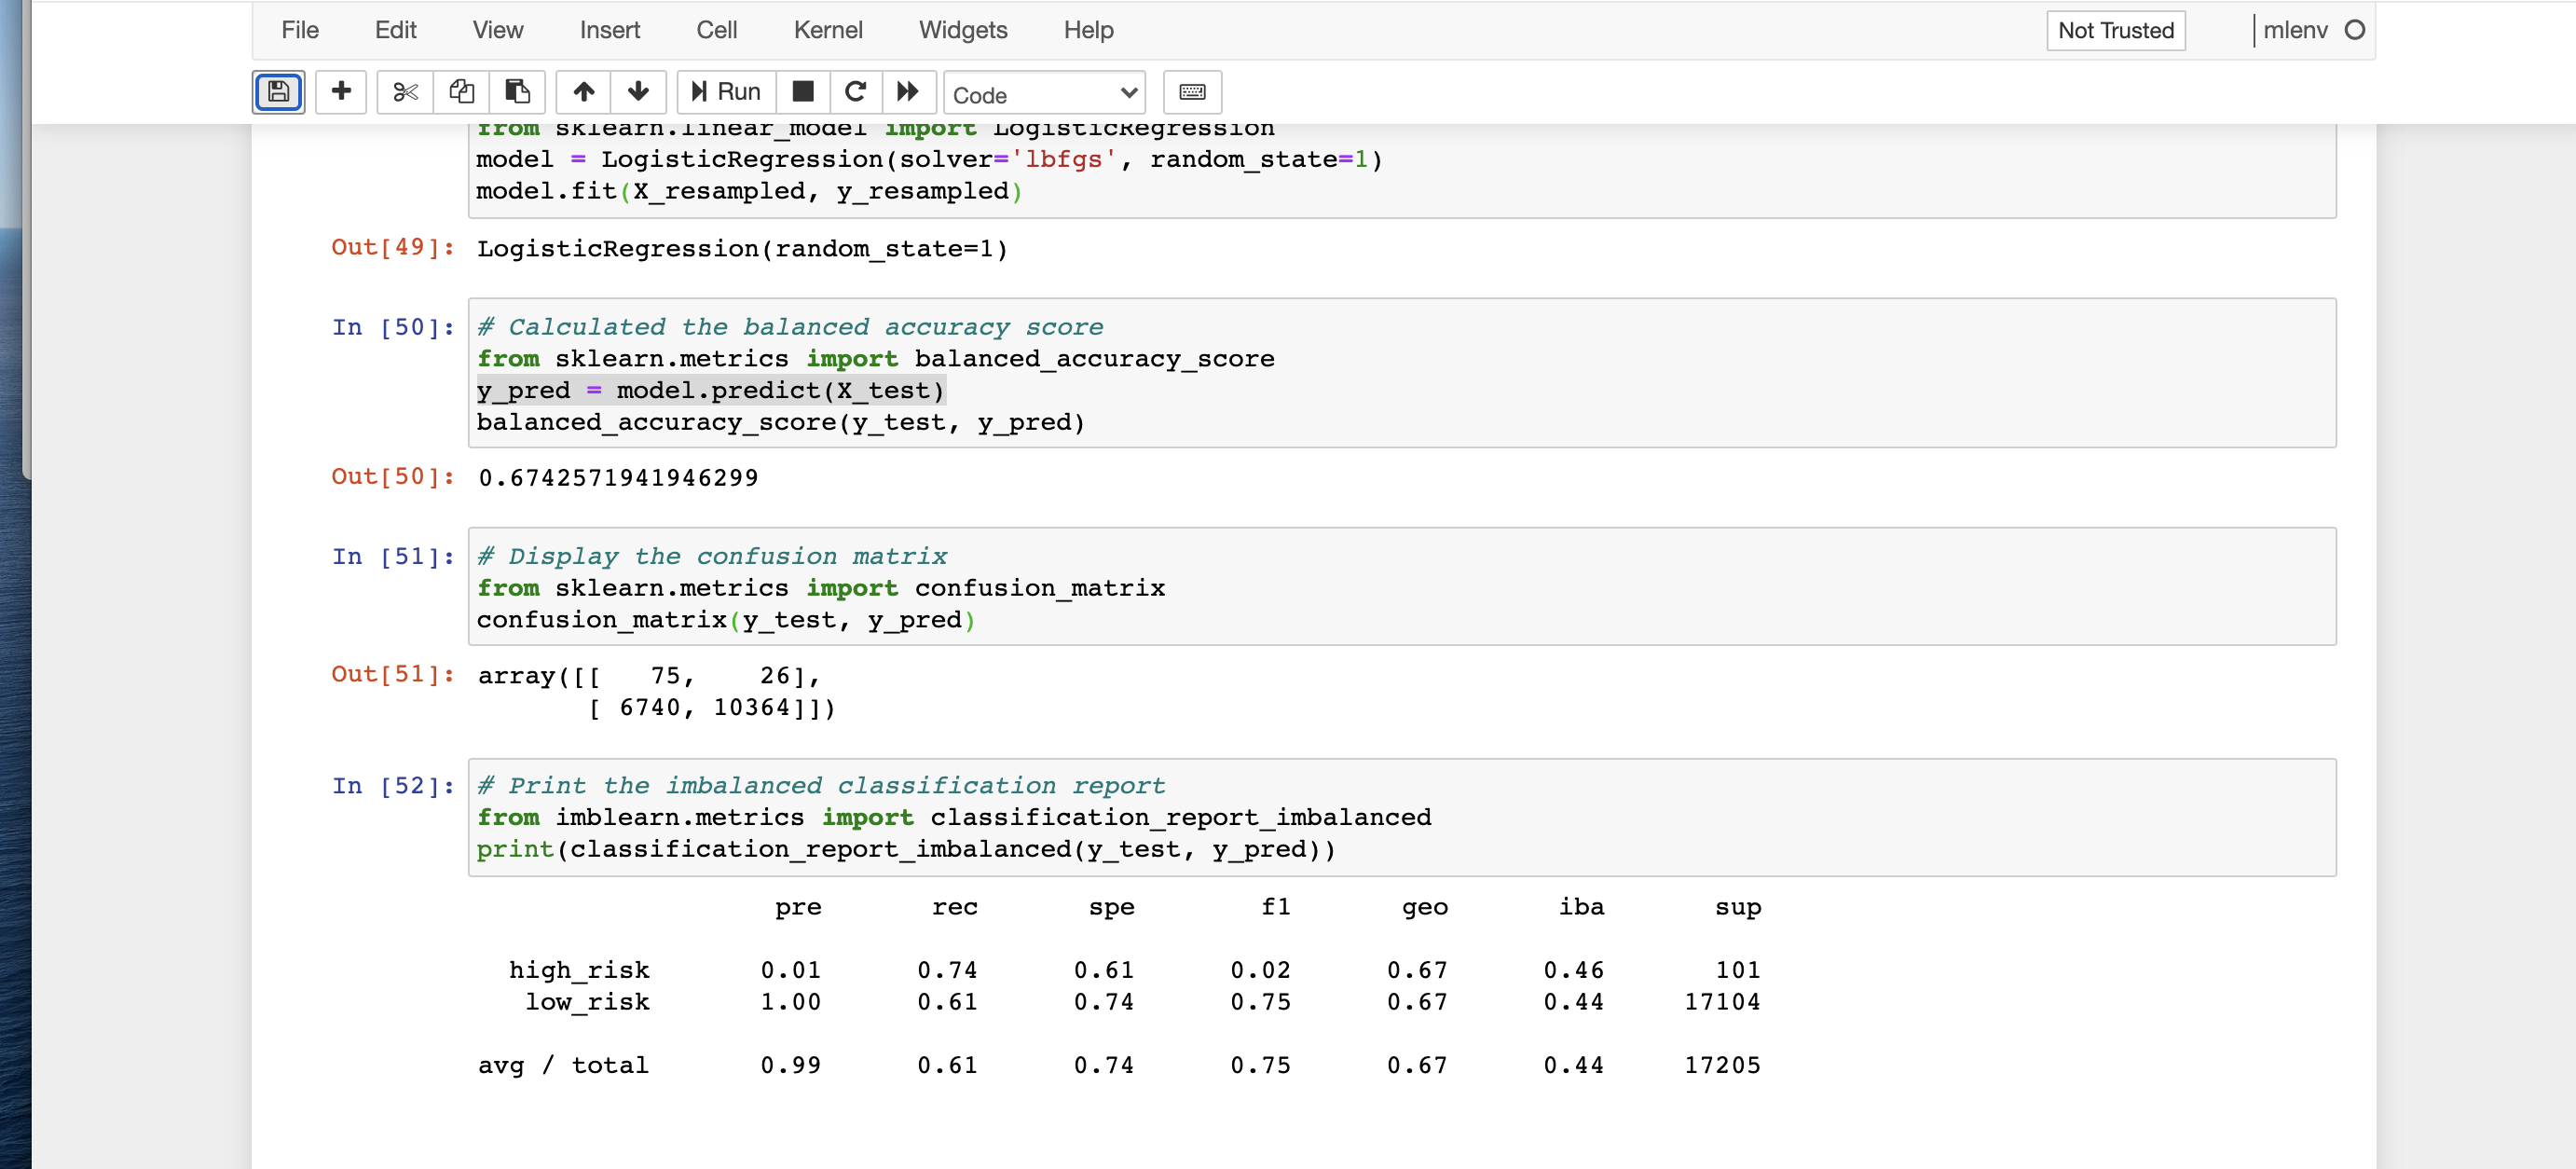This screenshot has height=1169, width=2576.
Task: Click the model.fit(X_resampled, y_resampled) line
Action: coord(749,191)
